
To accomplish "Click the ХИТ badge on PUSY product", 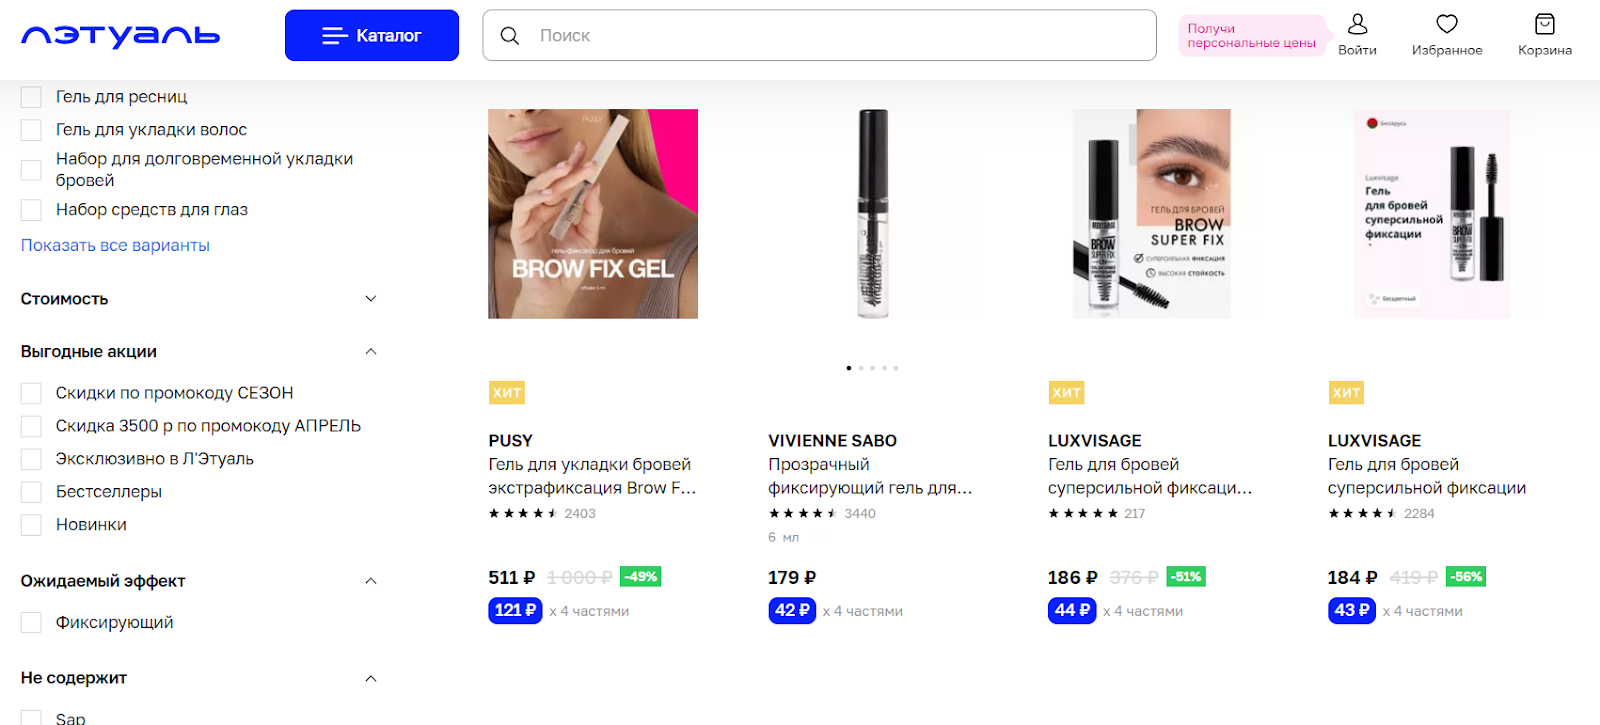I will point(507,393).
